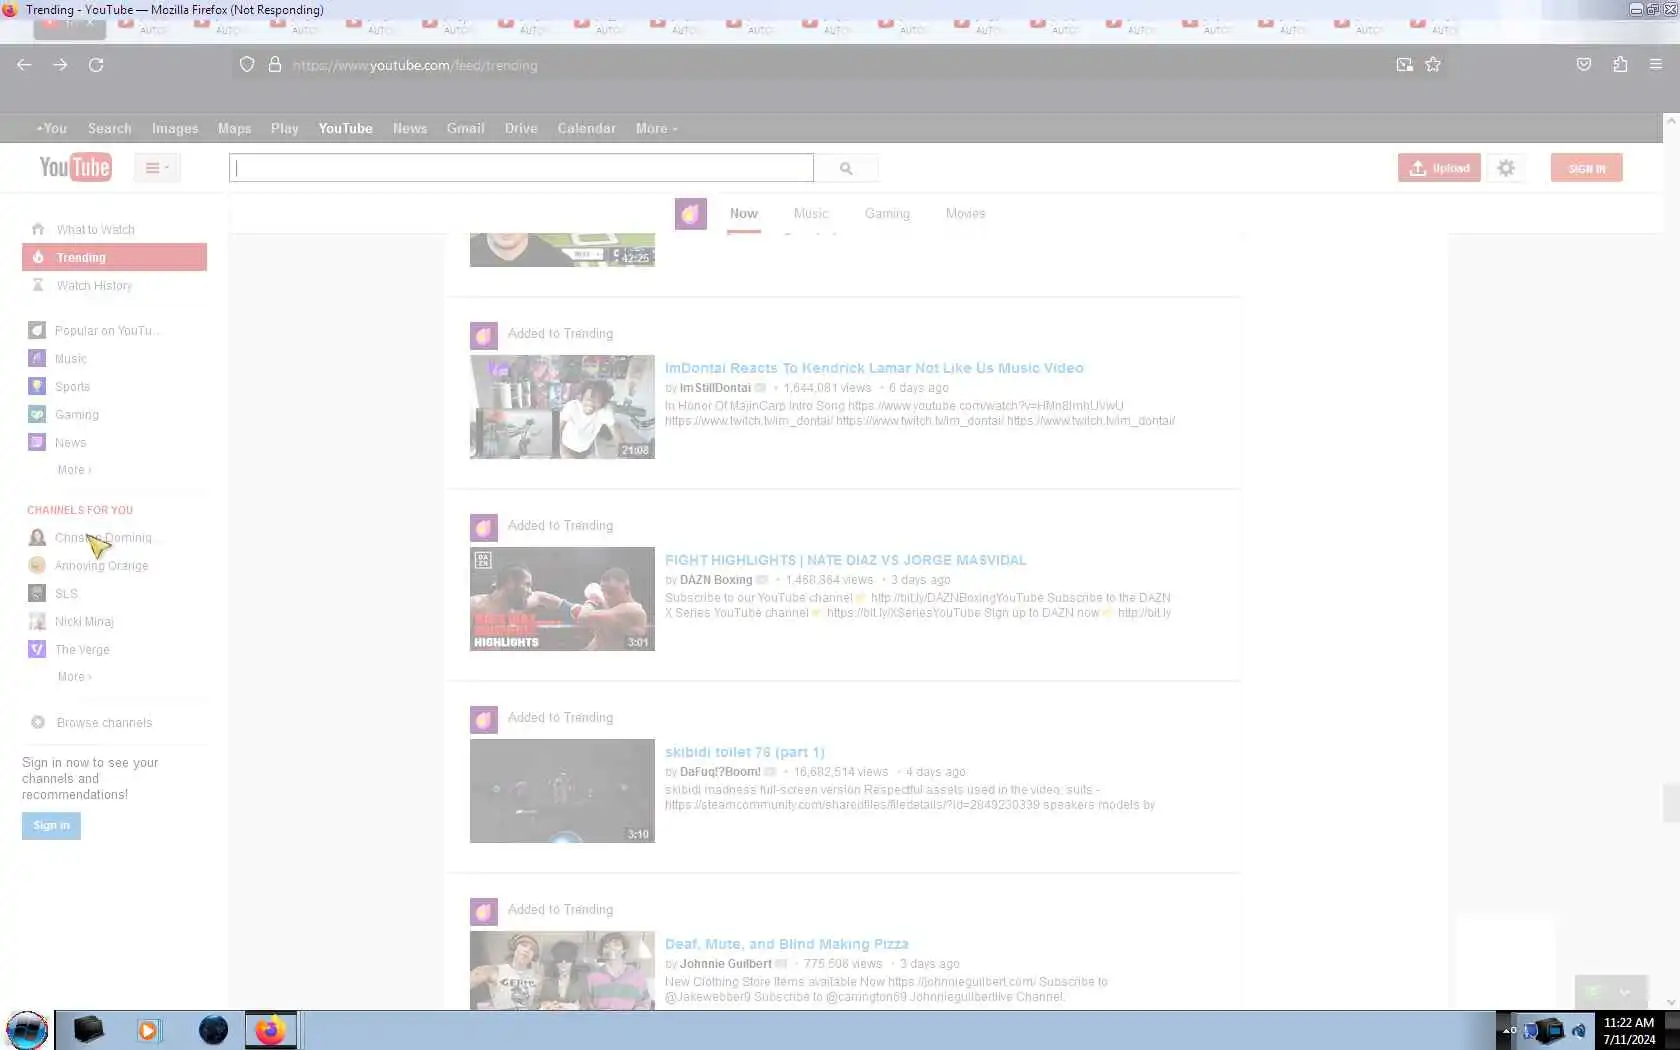Click the magnifier search button
The image size is (1680, 1050).
pyautogui.click(x=846, y=168)
